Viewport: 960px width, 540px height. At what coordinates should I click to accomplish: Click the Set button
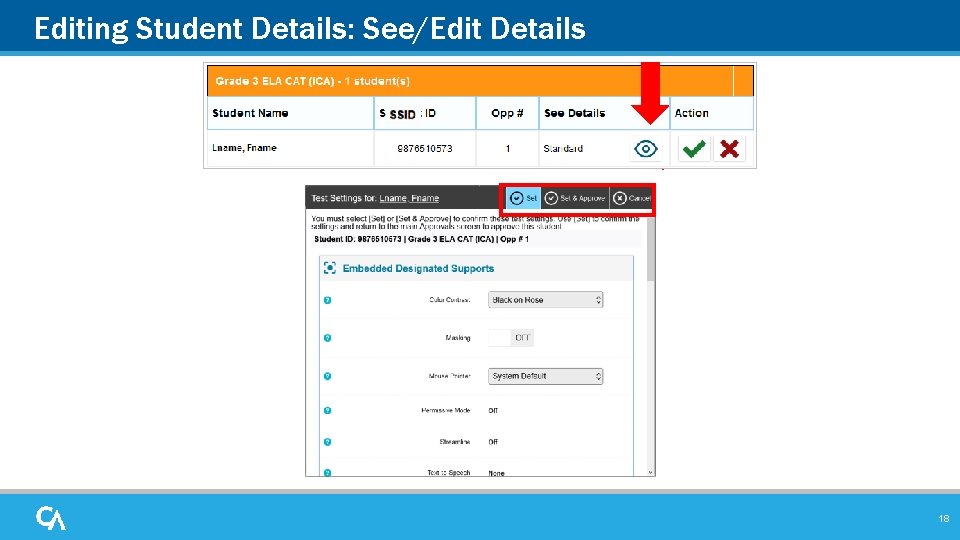point(523,198)
